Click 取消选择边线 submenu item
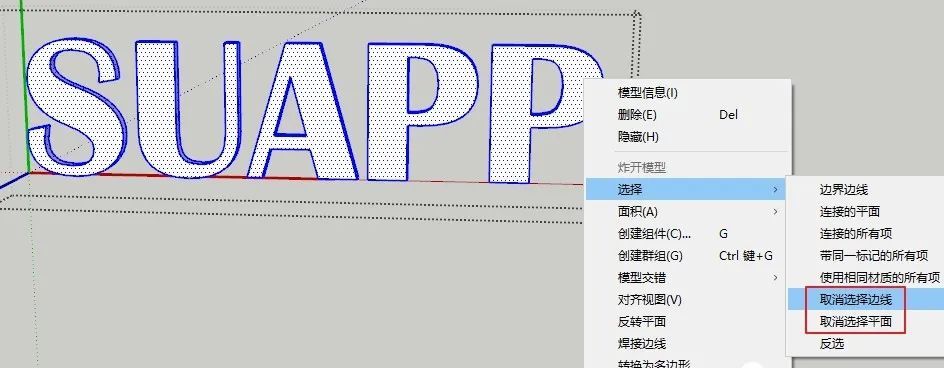Image resolution: width=944 pixels, height=368 pixels. tap(866, 299)
